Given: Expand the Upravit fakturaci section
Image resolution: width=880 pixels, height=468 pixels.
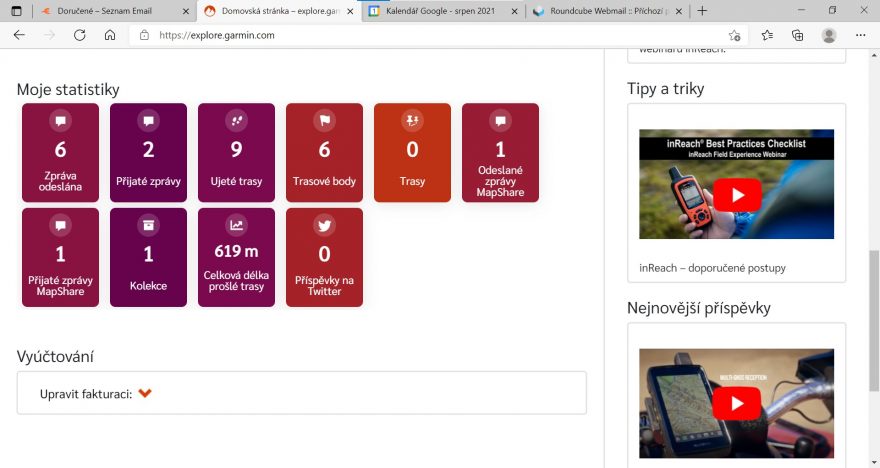Looking at the screenshot, I should coord(145,393).
